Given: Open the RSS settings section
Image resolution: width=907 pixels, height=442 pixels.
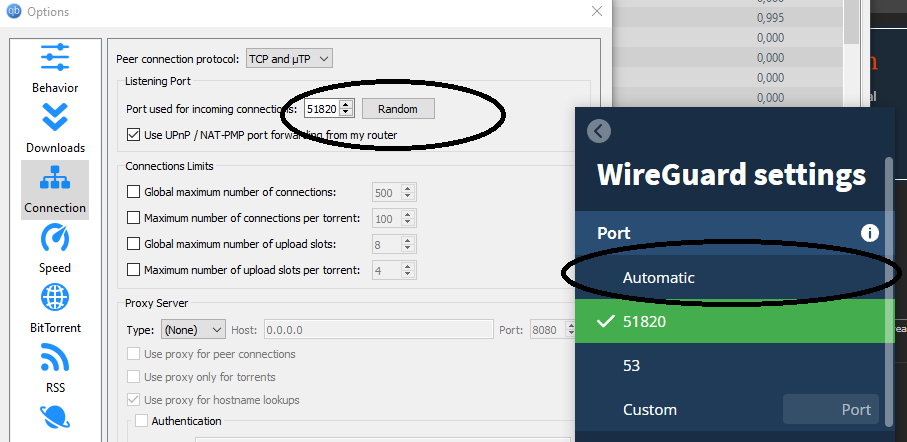Looking at the screenshot, I should coord(55,369).
